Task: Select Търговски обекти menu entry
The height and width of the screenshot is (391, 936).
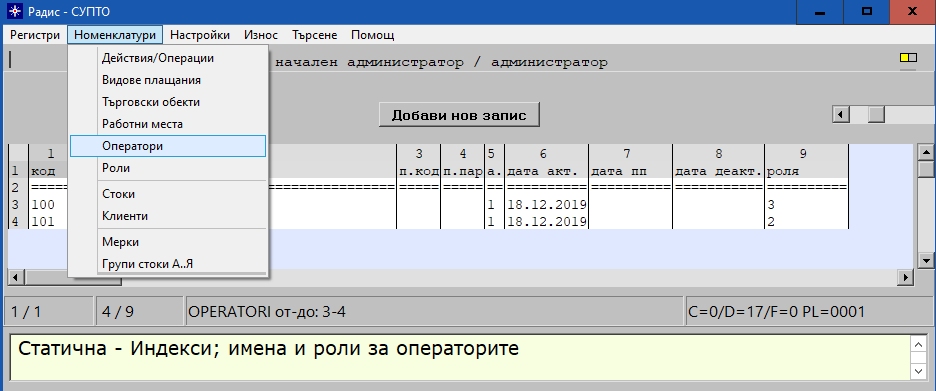Action: (x=168, y=102)
